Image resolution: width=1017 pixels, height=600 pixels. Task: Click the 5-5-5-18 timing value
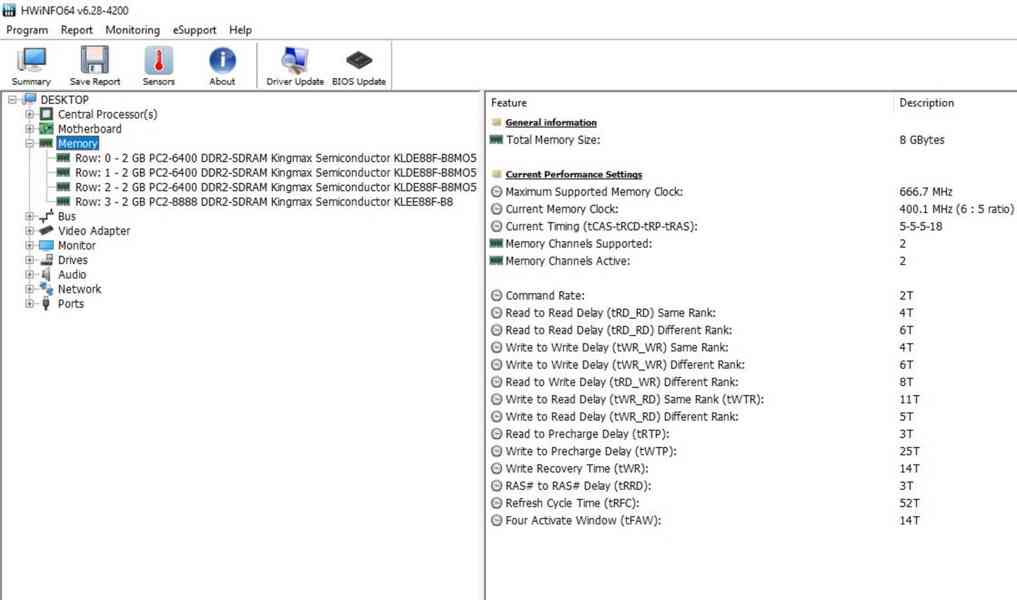[x=921, y=226]
